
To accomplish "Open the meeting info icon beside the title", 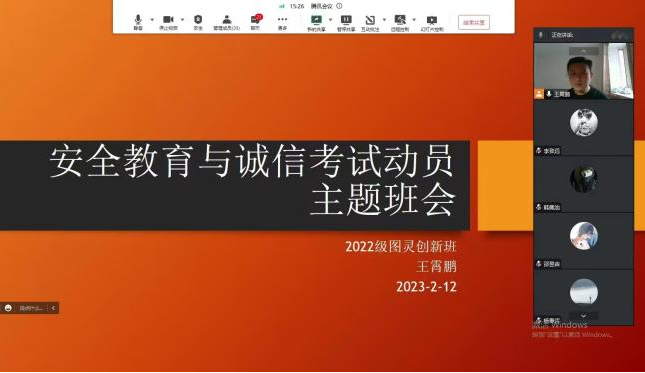I will coord(339,6).
